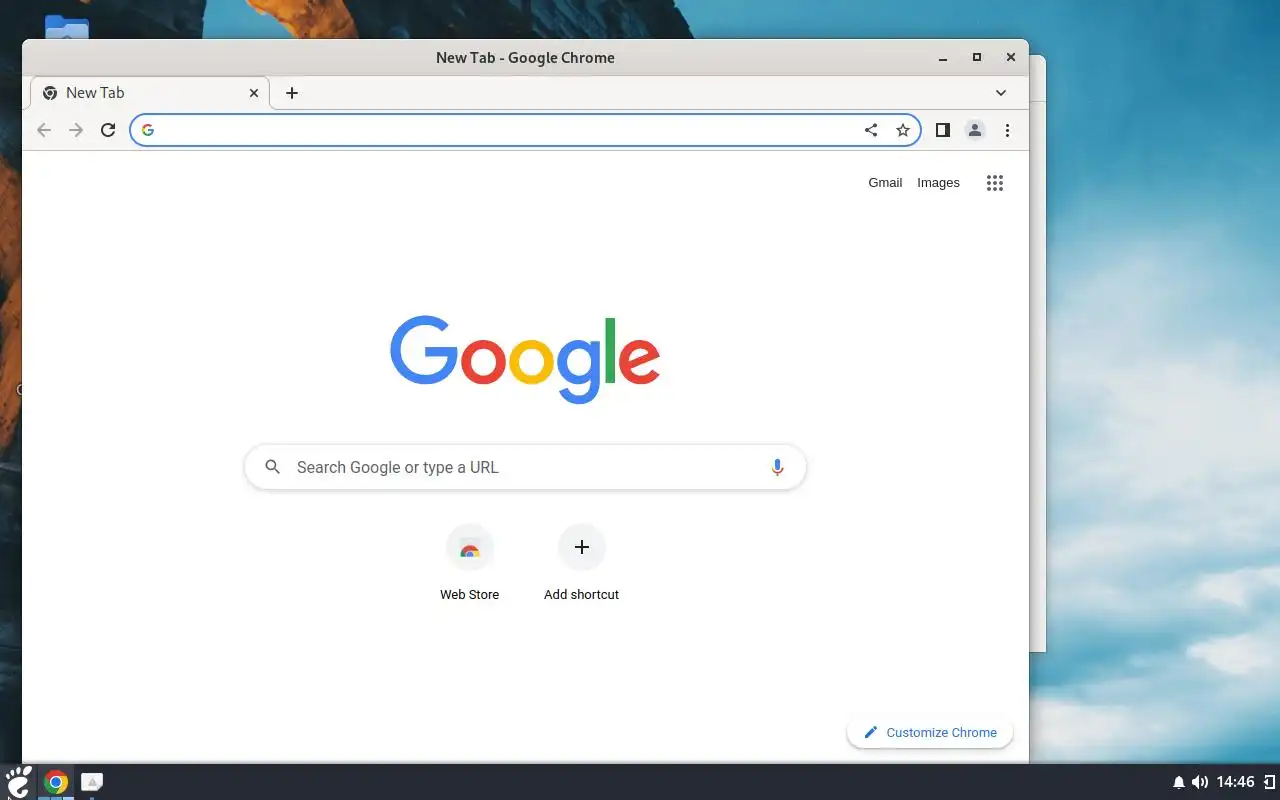
Task: Click the magnifier icon in the search box
Action: click(x=273, y=467)
